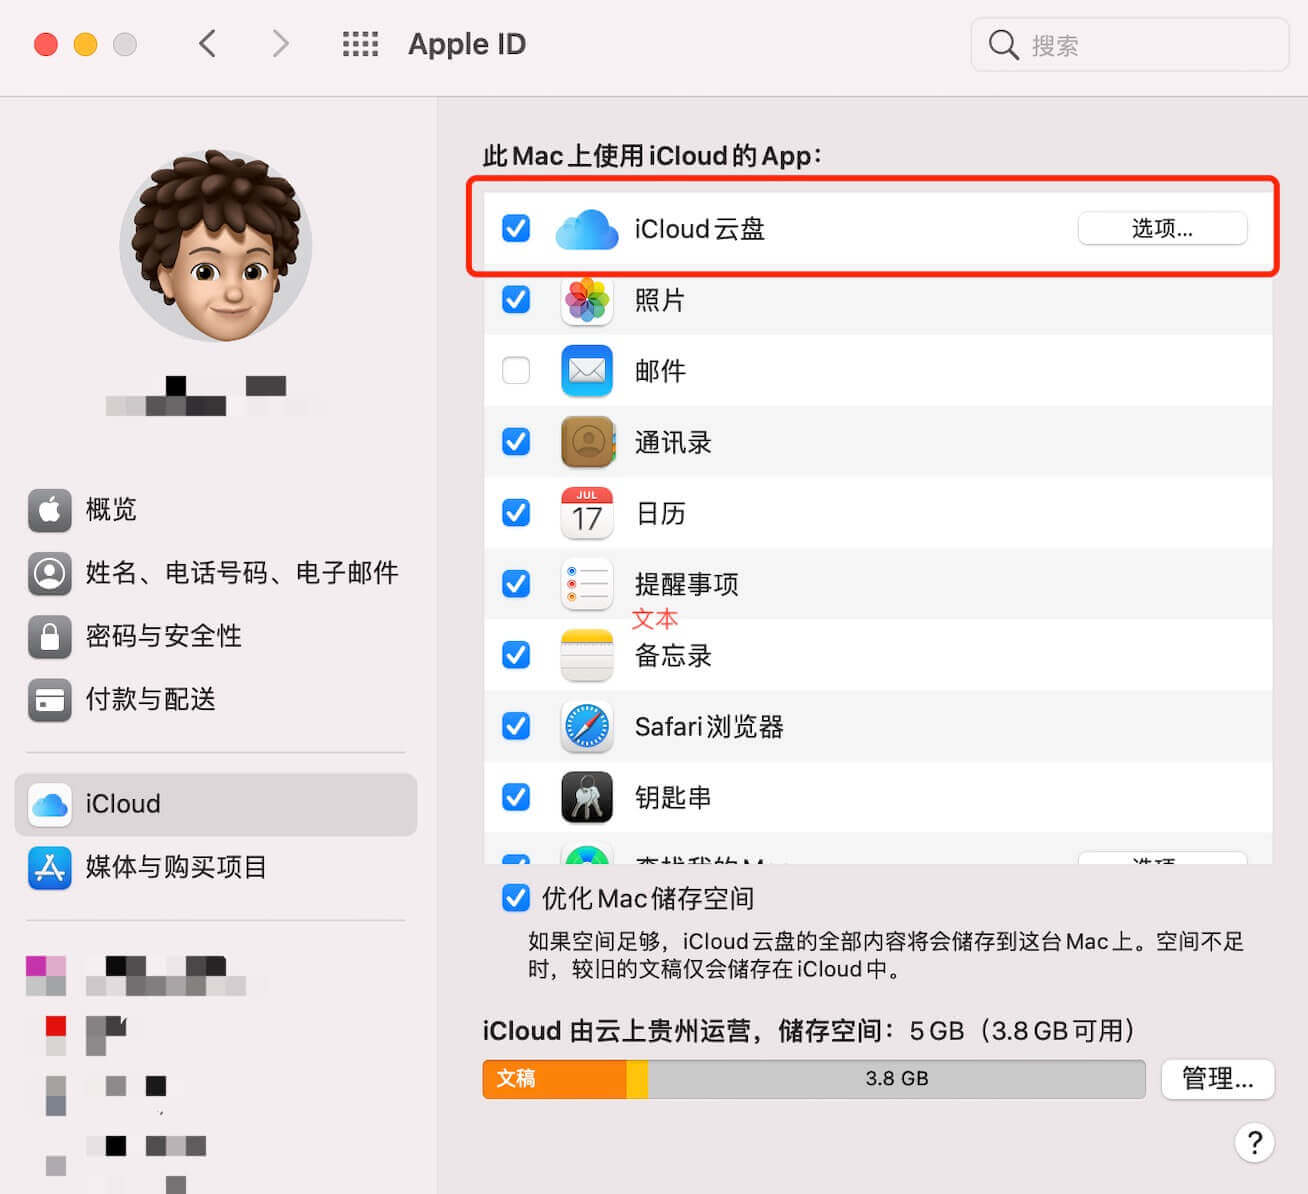
Task: Enable the 邮件 checkbox
Action: click(516, 370)
